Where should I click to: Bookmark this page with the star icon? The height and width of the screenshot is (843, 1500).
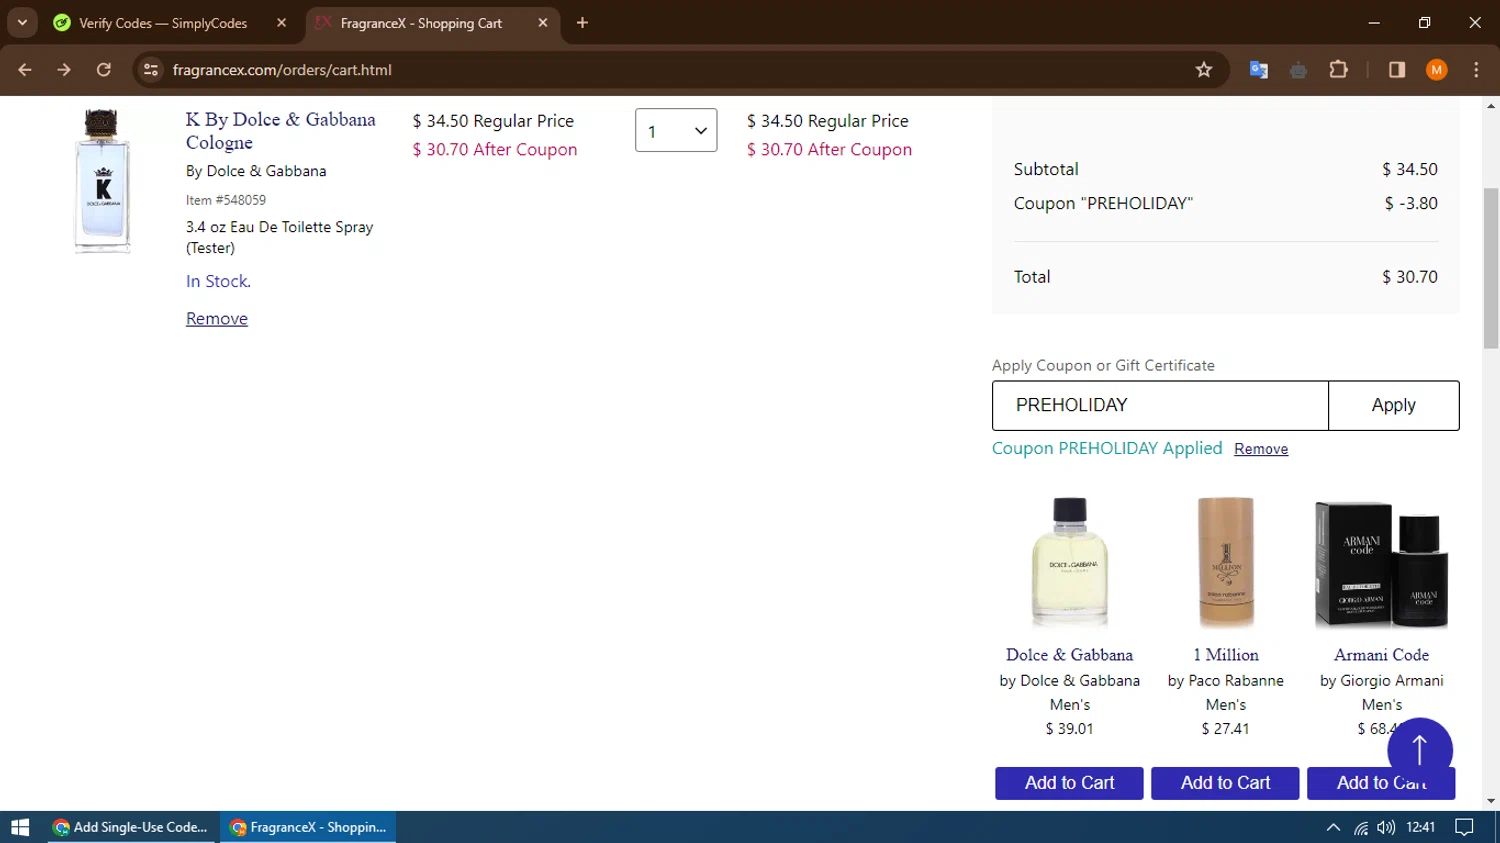(1204, 70)
